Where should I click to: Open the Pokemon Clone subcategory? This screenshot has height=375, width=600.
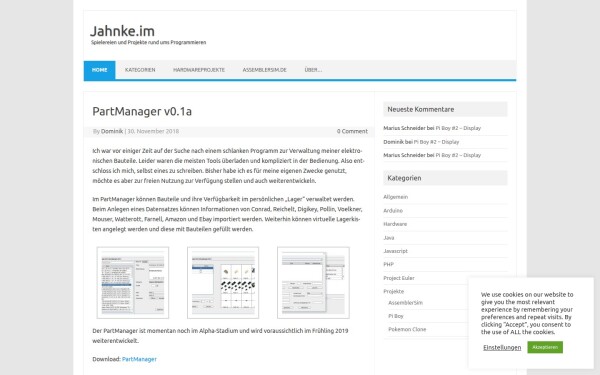(407, 329)
